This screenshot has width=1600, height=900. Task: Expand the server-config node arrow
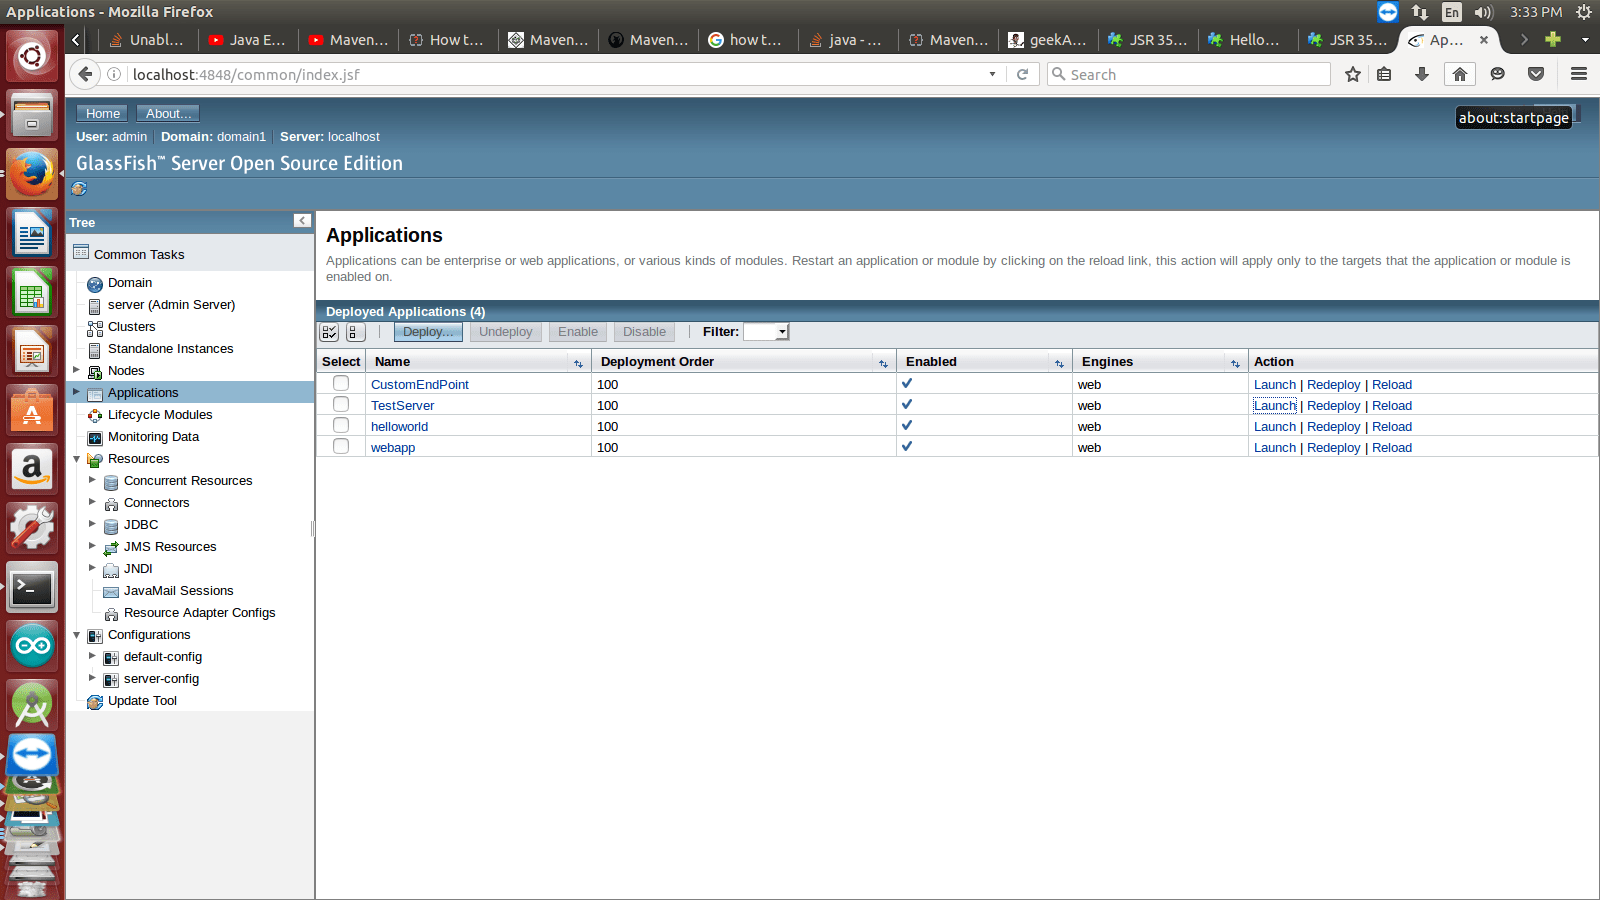pos(92,678)
